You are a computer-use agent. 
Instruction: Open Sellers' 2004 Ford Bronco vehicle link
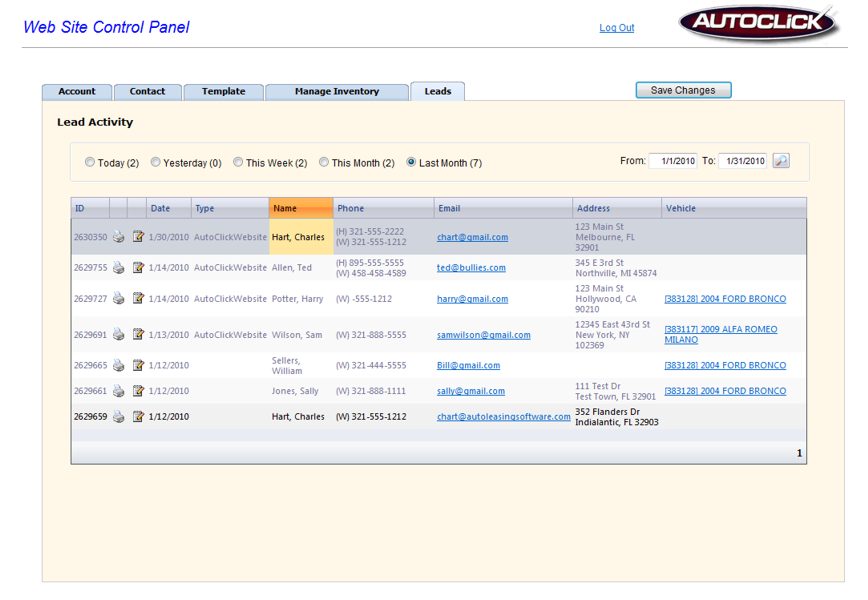tap(725, 365)
